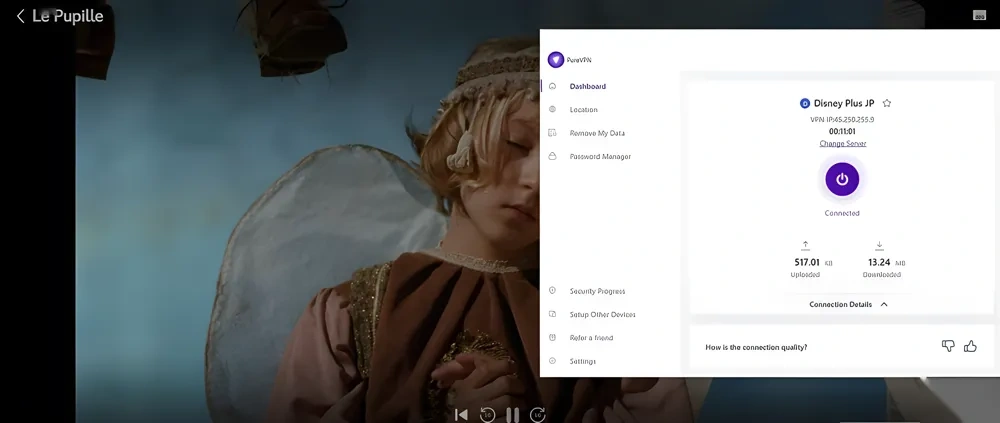Click the 00:11:01 connection timer

click(x=842, y=131)
